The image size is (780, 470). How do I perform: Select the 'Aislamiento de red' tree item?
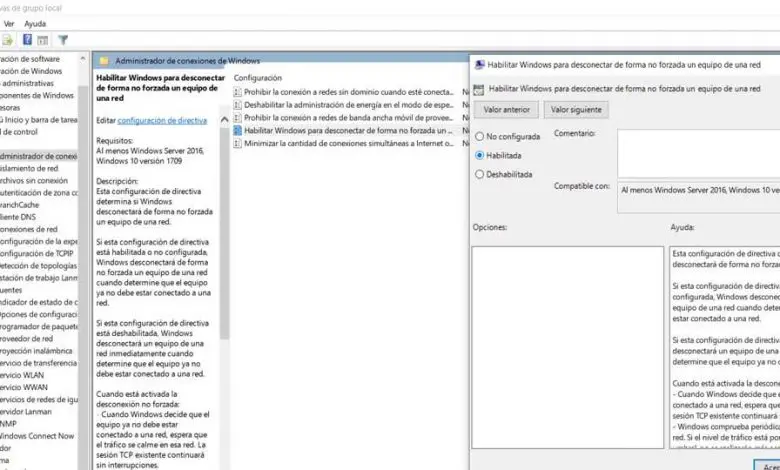point(29,169)
